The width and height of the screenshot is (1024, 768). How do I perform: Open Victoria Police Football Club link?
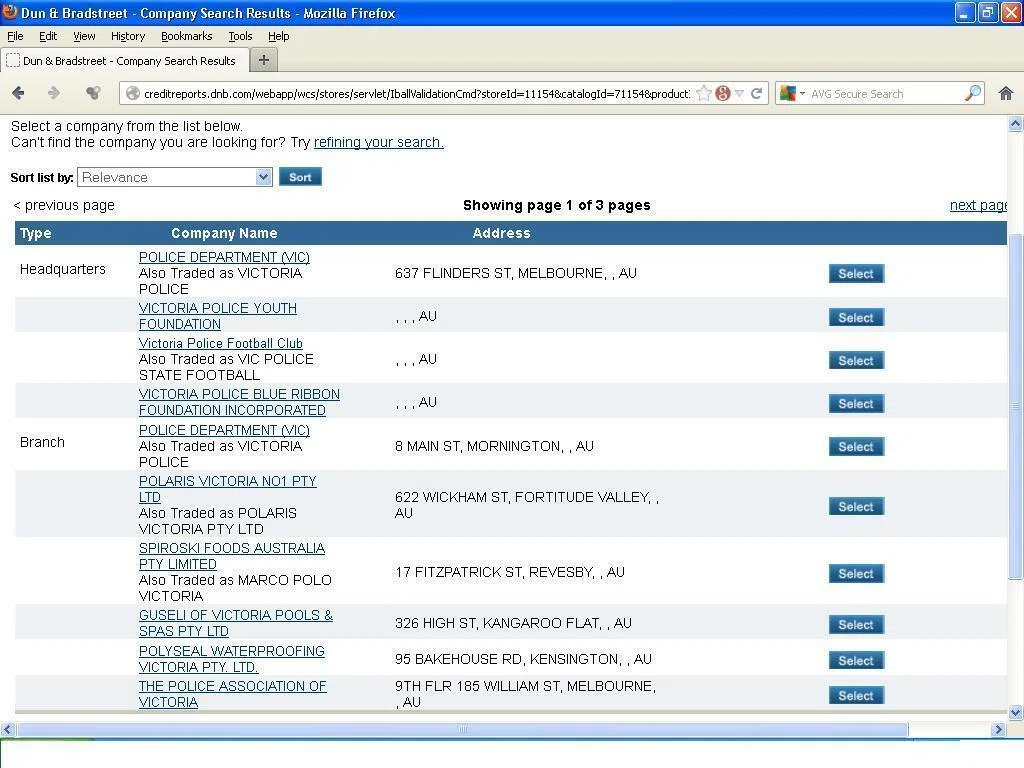click(x=221, y=344)
